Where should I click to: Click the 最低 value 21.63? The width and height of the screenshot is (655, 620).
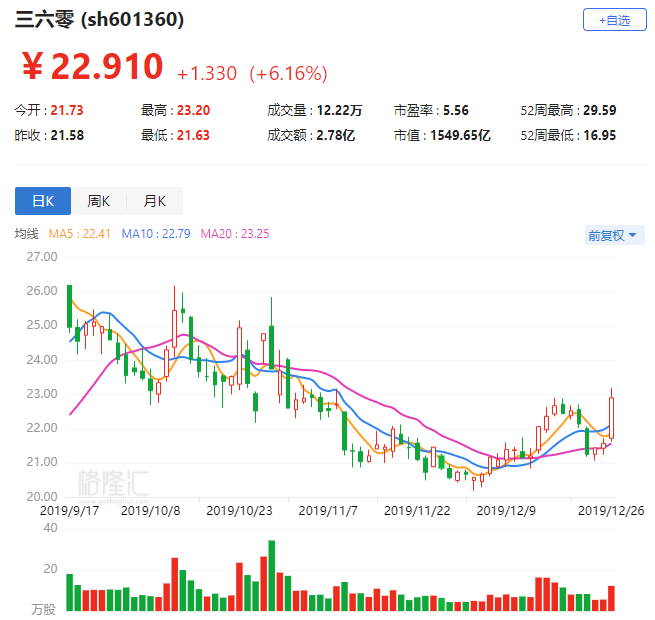[193, 135]
